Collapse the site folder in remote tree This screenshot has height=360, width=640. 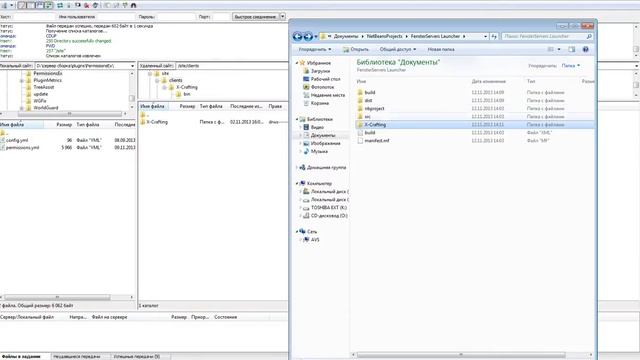point(150,74)
